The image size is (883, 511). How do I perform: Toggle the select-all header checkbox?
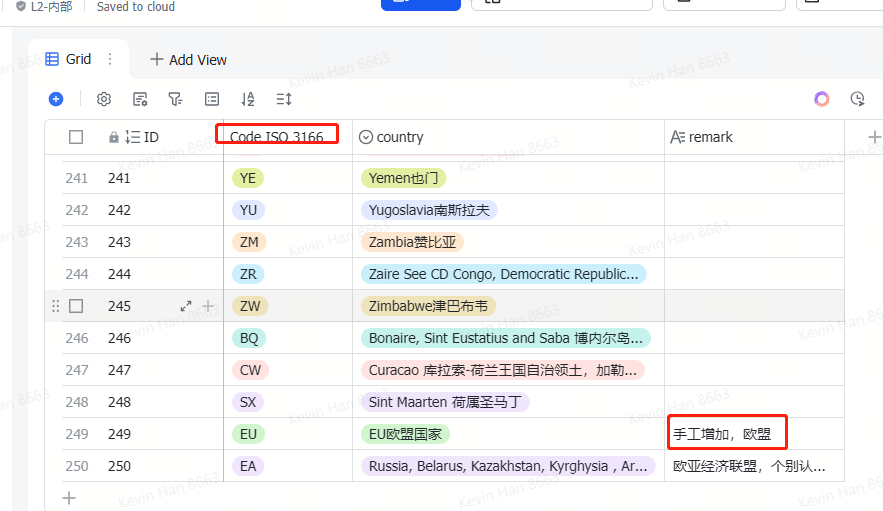(x=76, y=137)
